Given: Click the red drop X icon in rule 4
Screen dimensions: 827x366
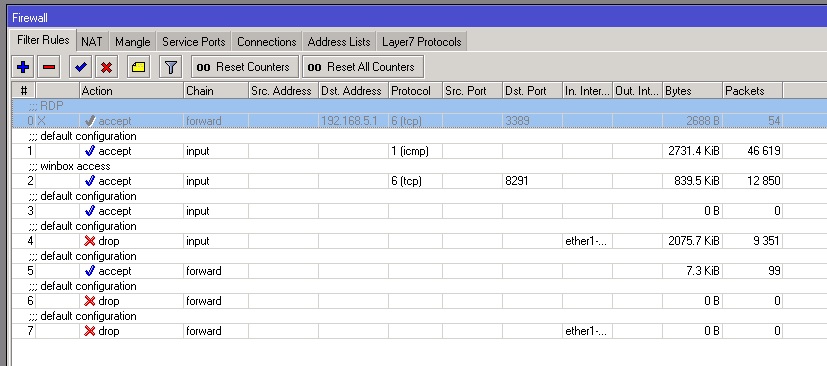Looking at the screenshot, I should (x=90, y=241).
